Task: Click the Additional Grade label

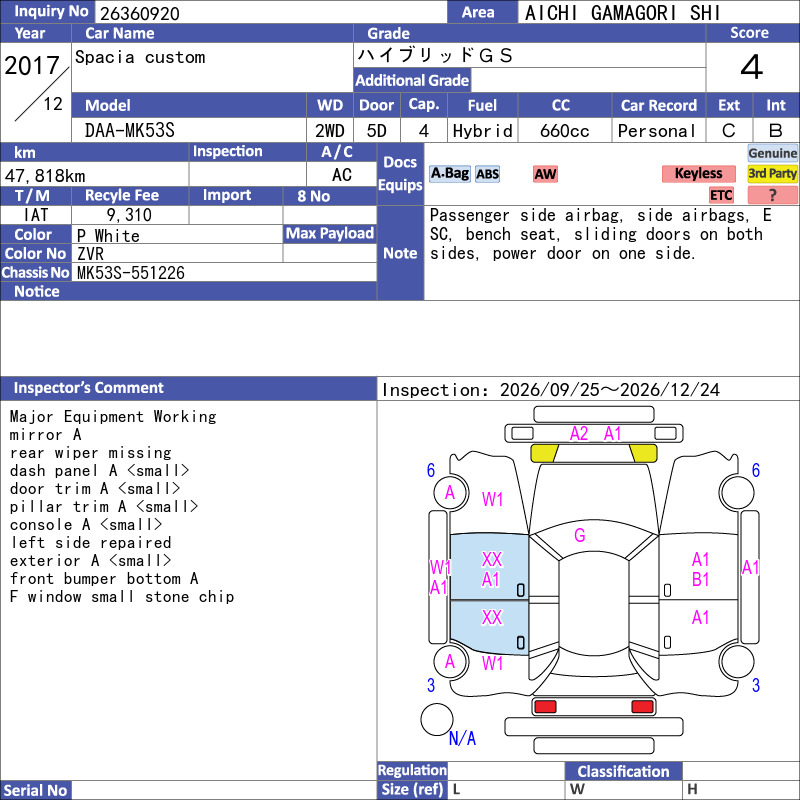Action: click(x=412, y=80)
